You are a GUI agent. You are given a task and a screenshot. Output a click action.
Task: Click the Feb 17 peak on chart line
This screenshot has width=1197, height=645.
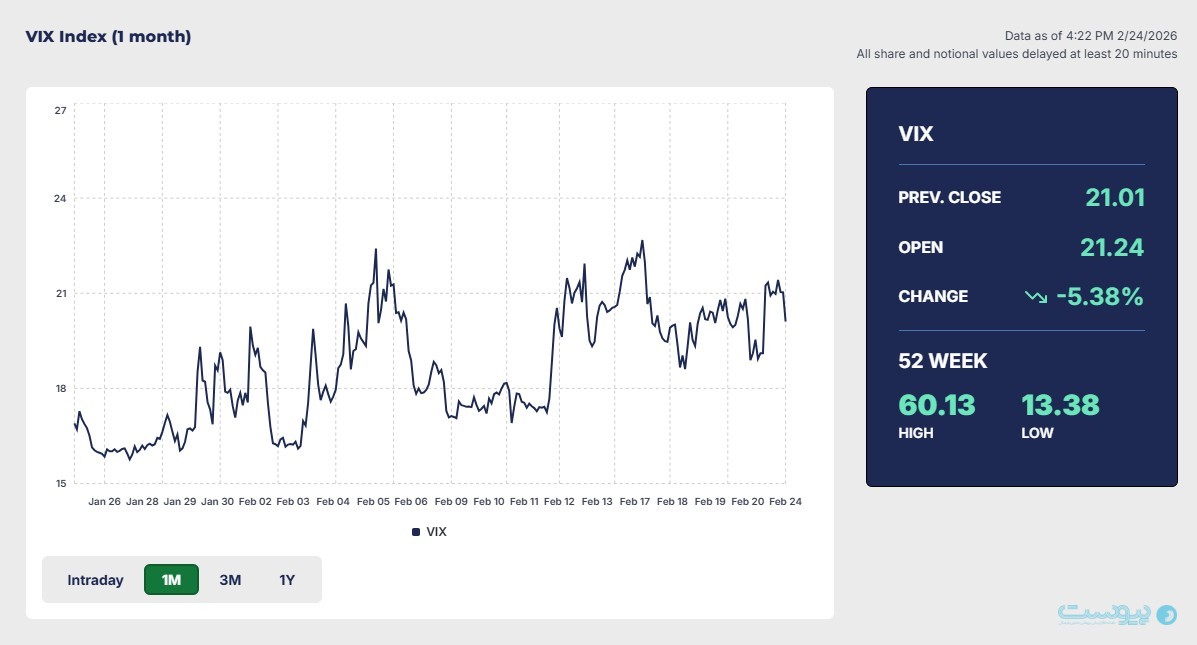[642, 241]
